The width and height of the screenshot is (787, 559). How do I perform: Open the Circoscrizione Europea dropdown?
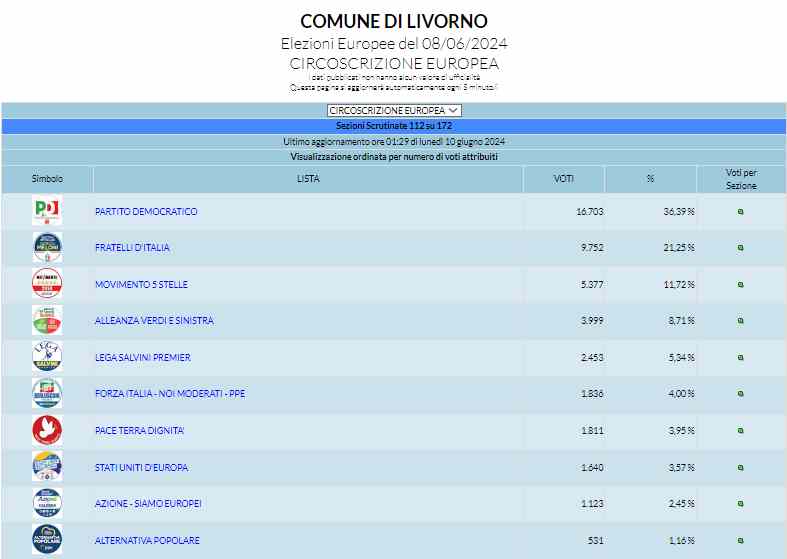click(x=394, y=110)
